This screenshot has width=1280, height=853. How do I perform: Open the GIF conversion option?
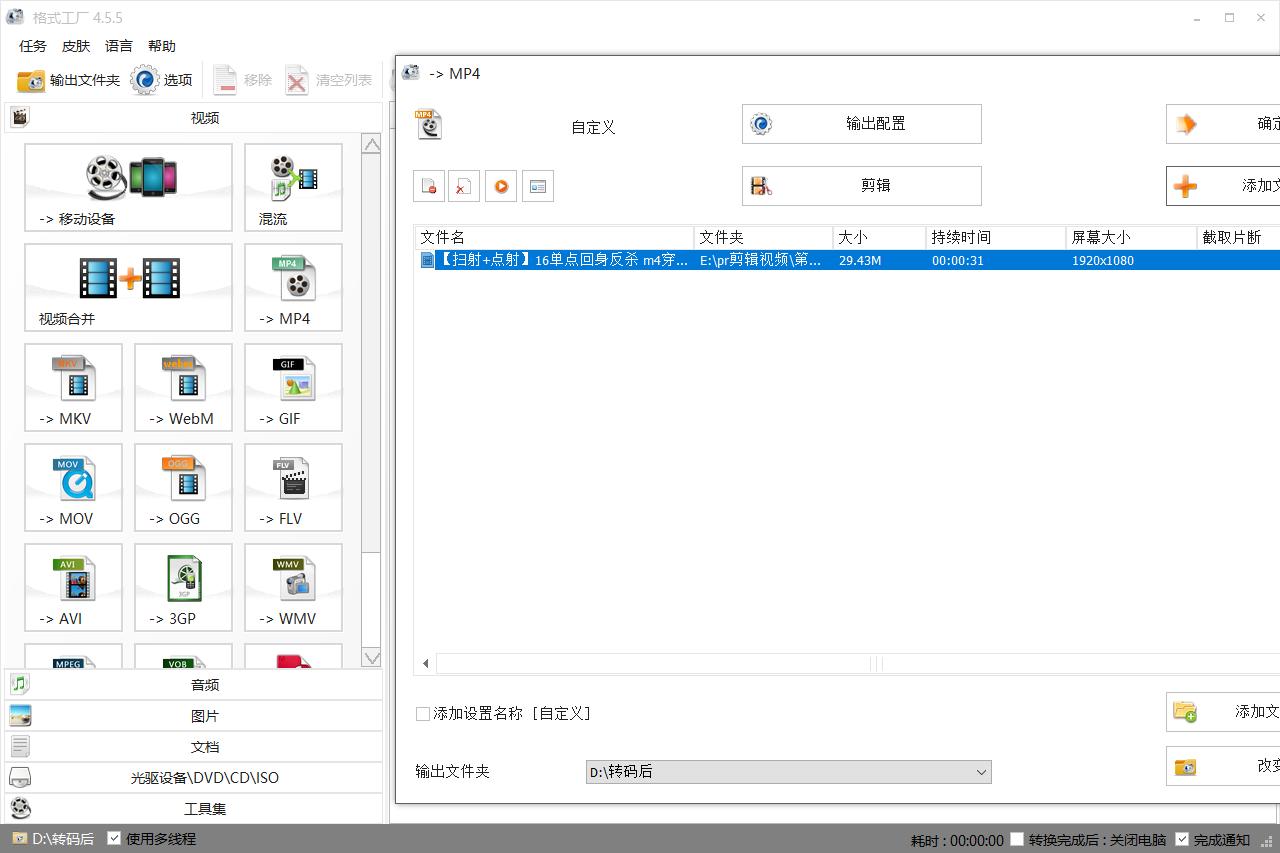tap(293, 387)
